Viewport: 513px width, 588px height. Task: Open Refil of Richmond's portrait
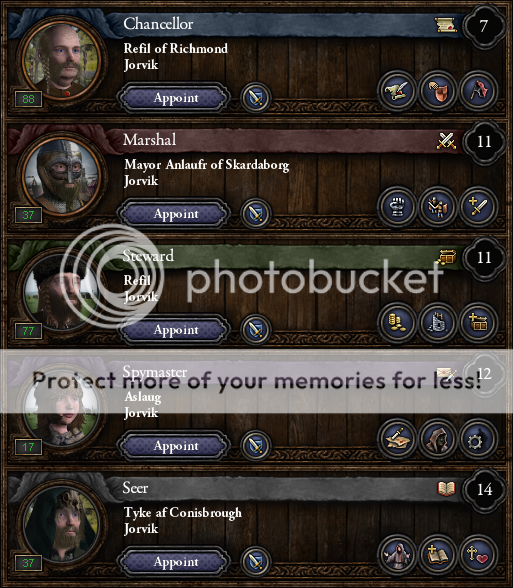[62, 60]
